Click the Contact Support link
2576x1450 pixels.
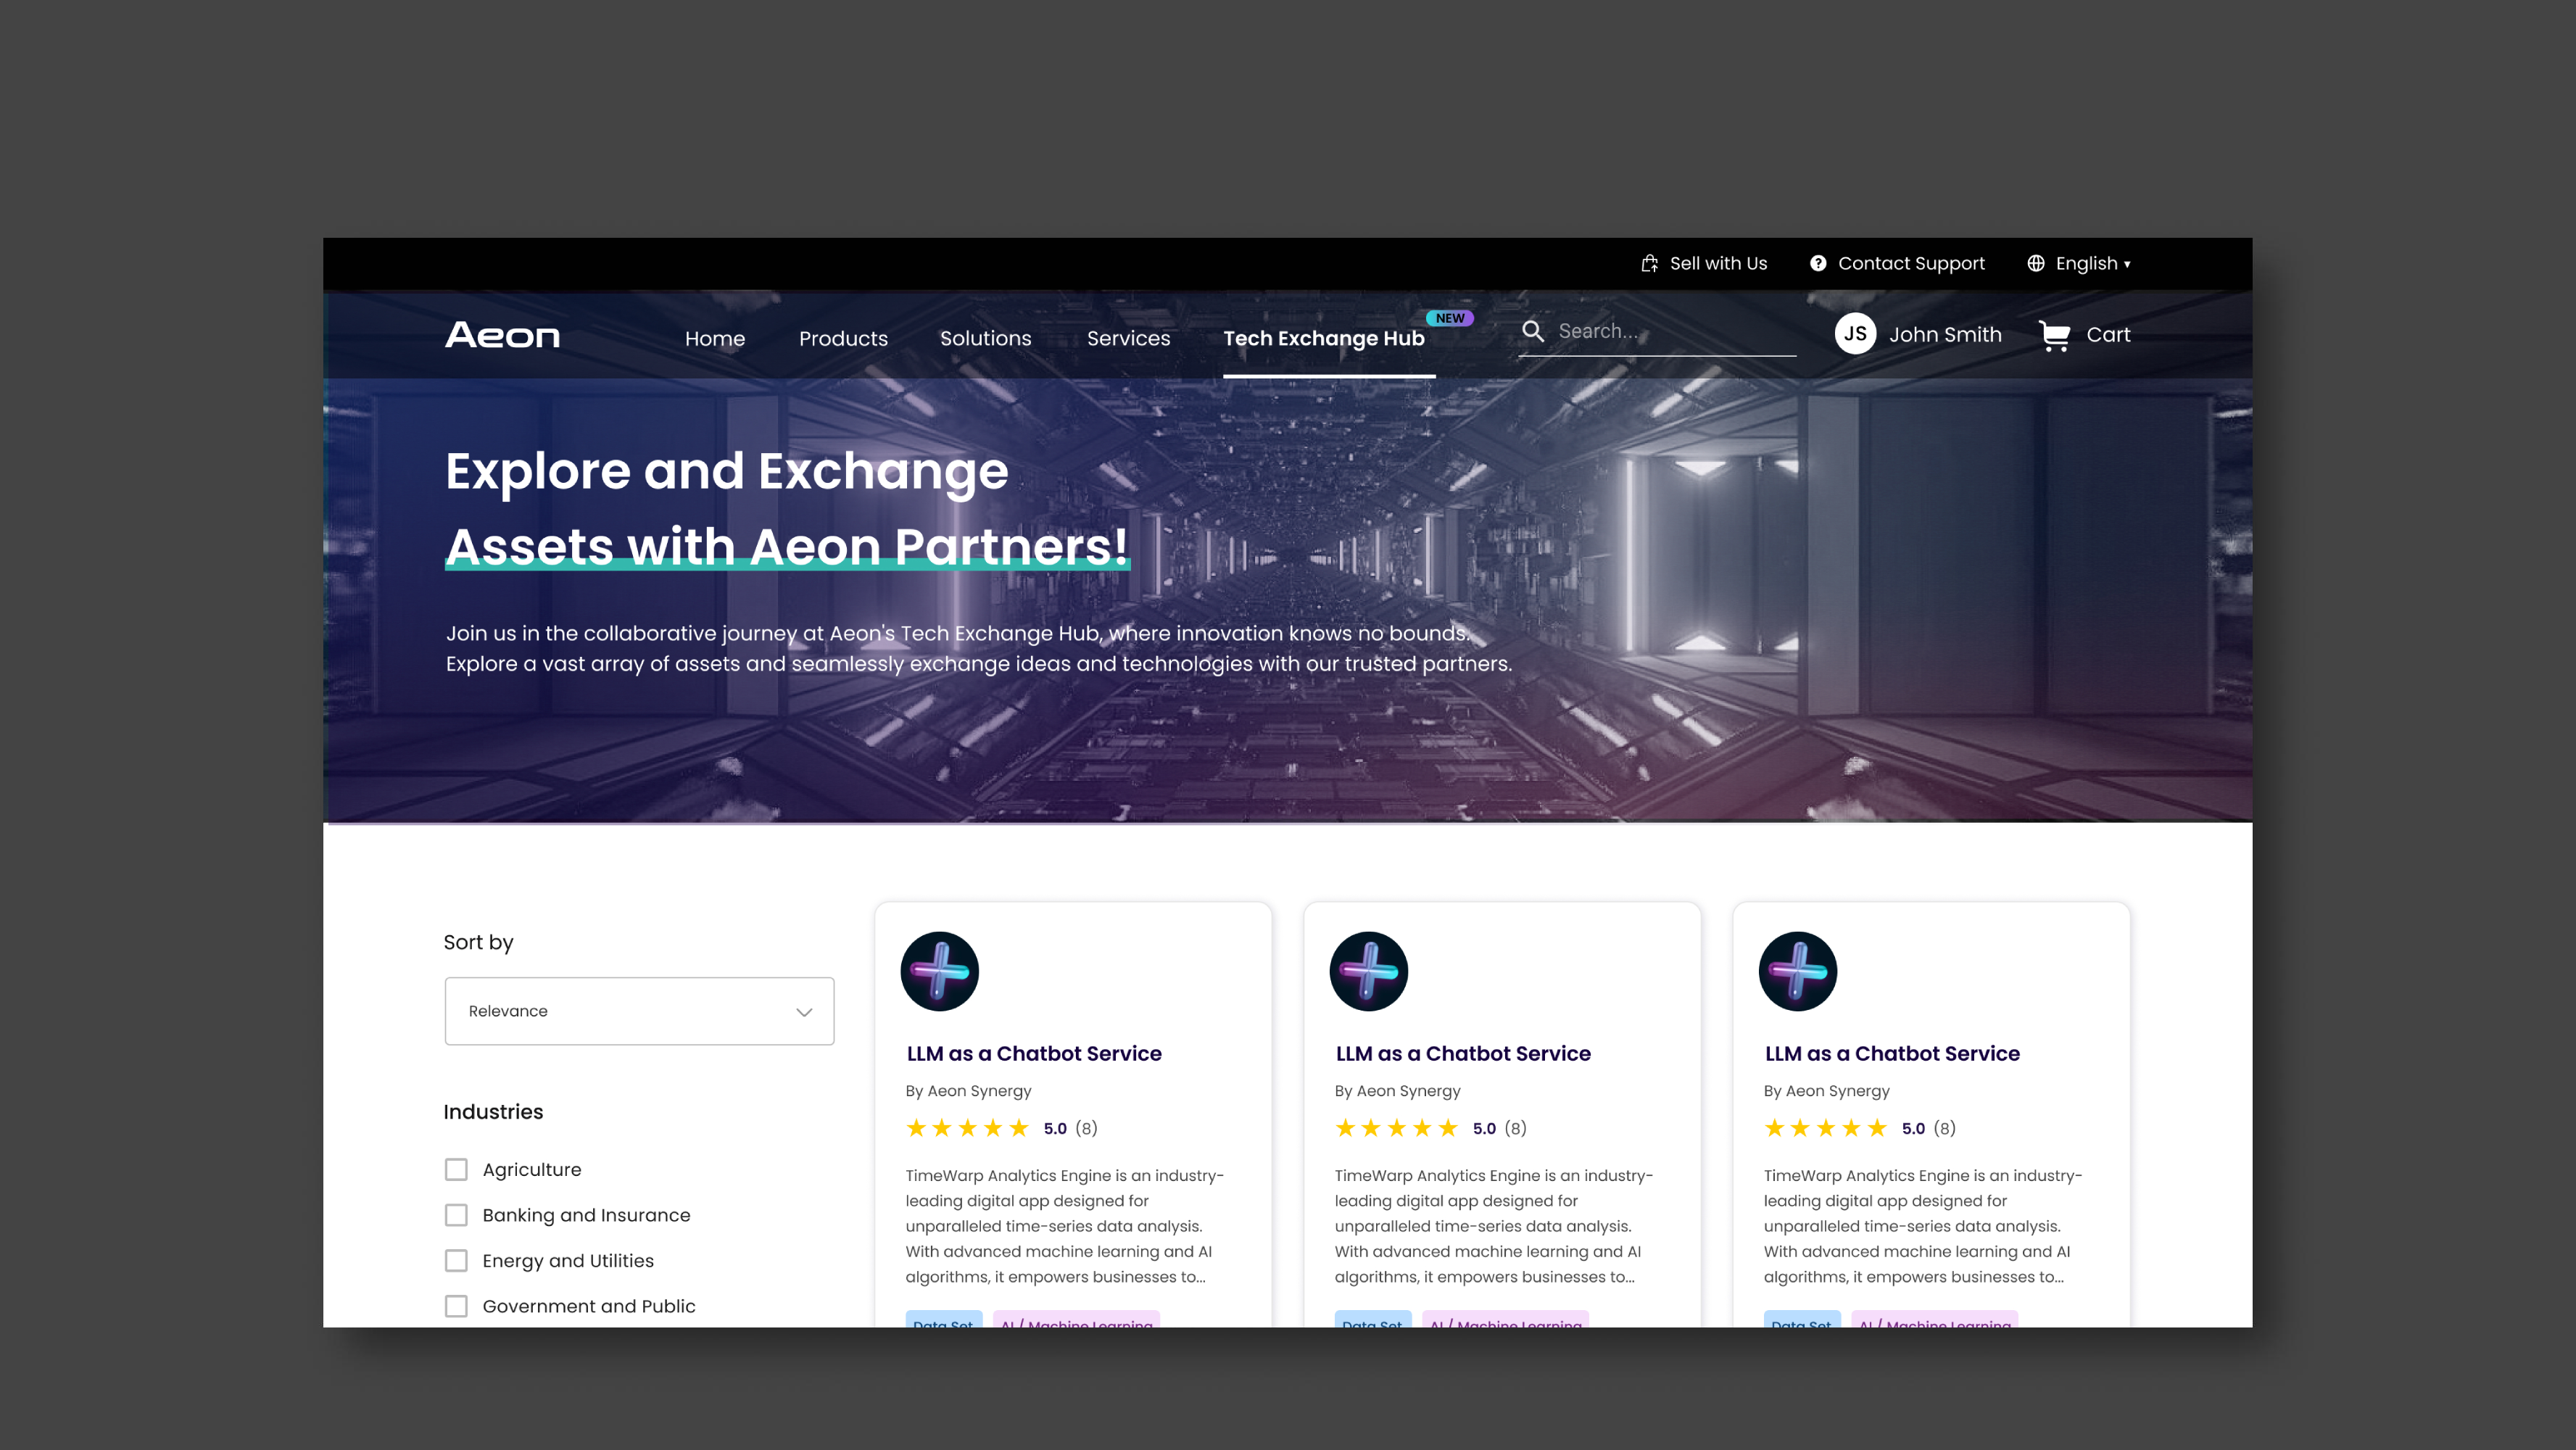(1911, 263)
